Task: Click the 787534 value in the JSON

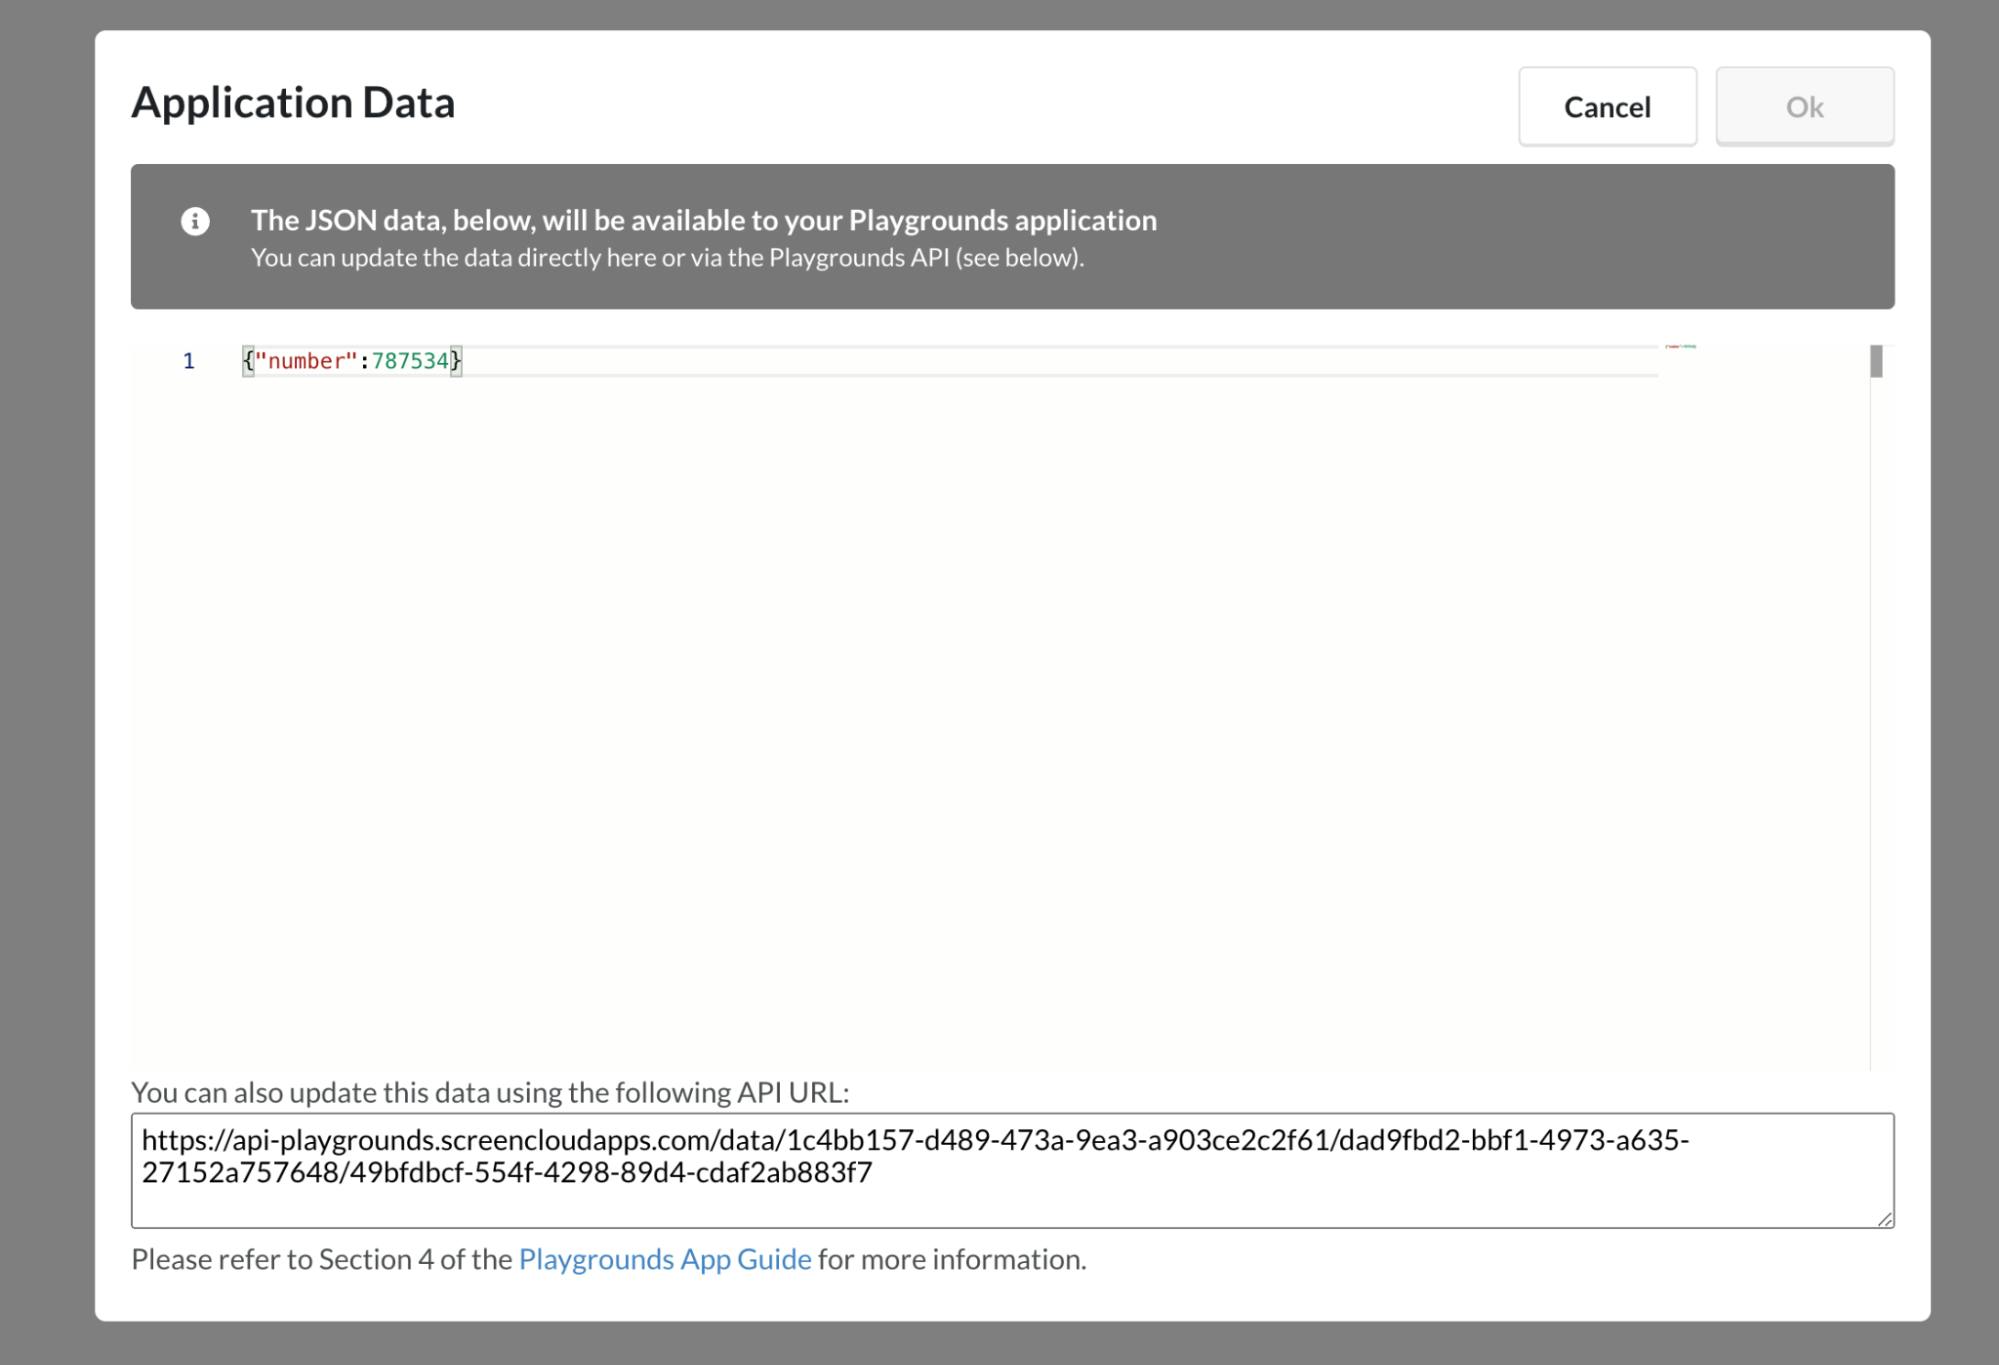Action: [410, 361]
